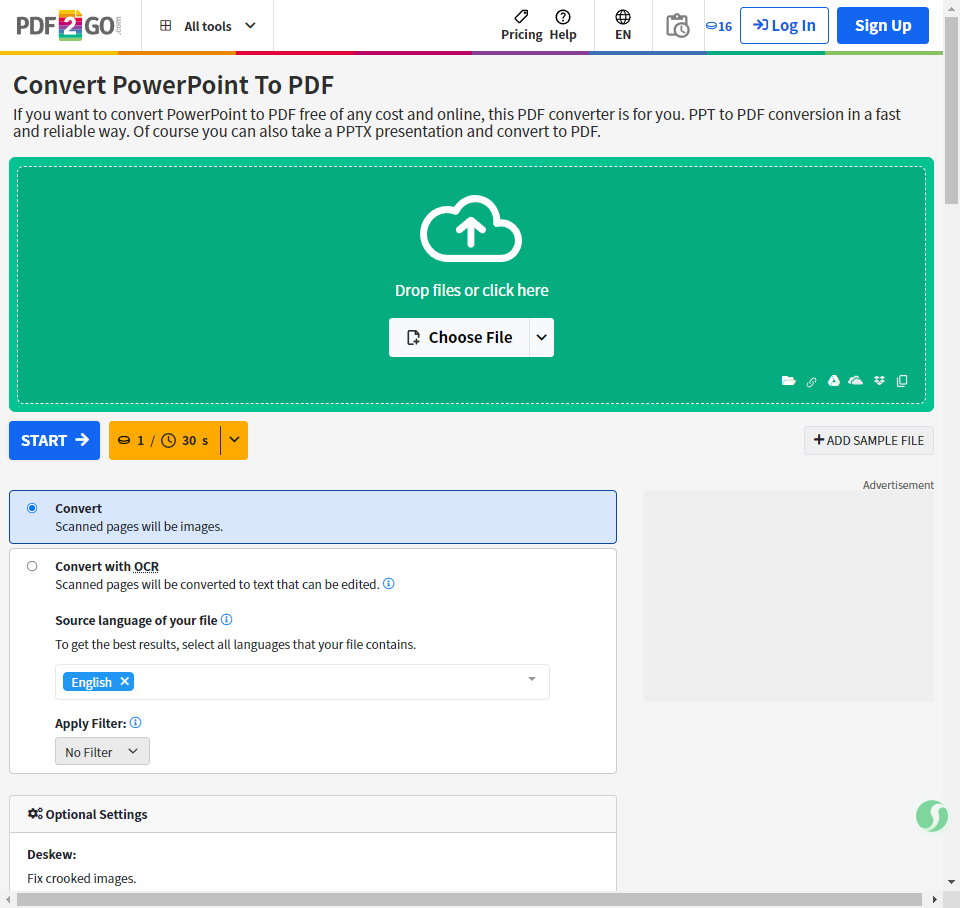This screenshot has width=960, height=908.
Task: Click the info icon next to Apply Filter
Action: click(x=136, y=722)
